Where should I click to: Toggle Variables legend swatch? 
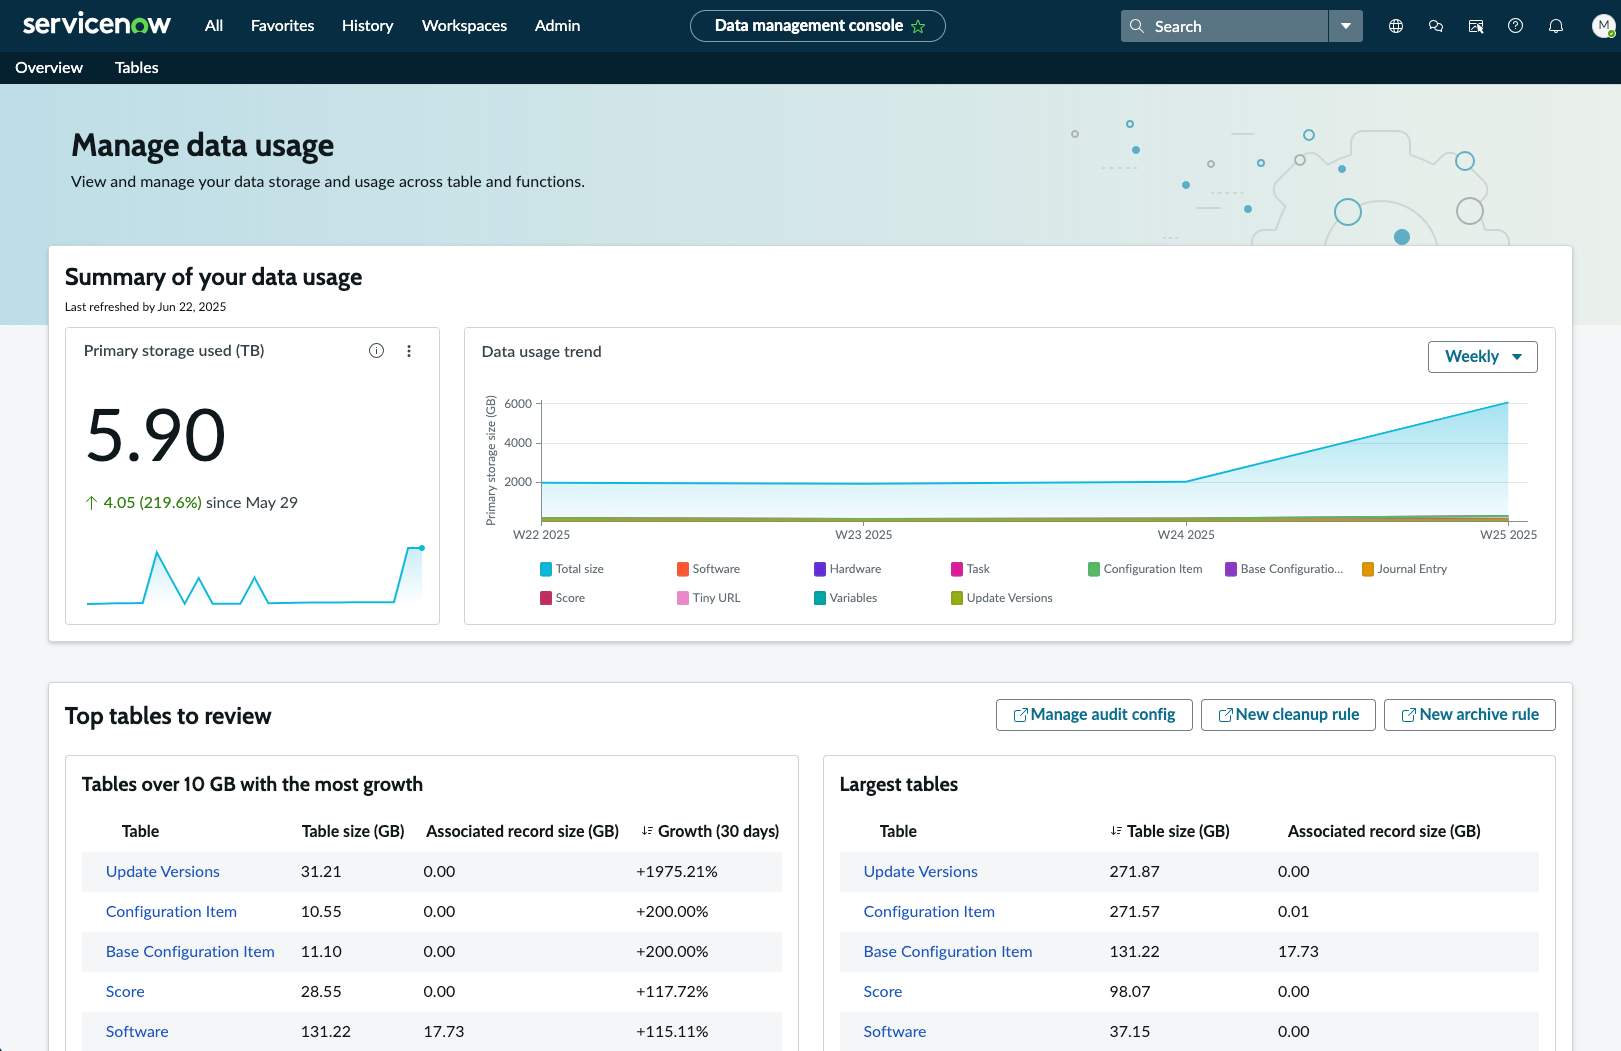820,598
